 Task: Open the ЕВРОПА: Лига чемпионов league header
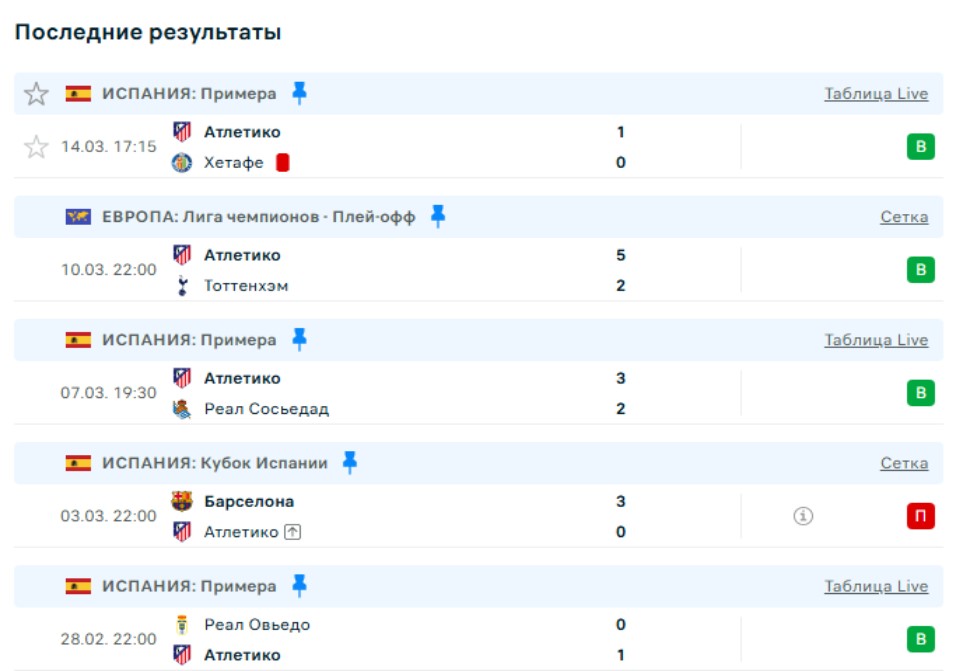click(x=258, y=217)
